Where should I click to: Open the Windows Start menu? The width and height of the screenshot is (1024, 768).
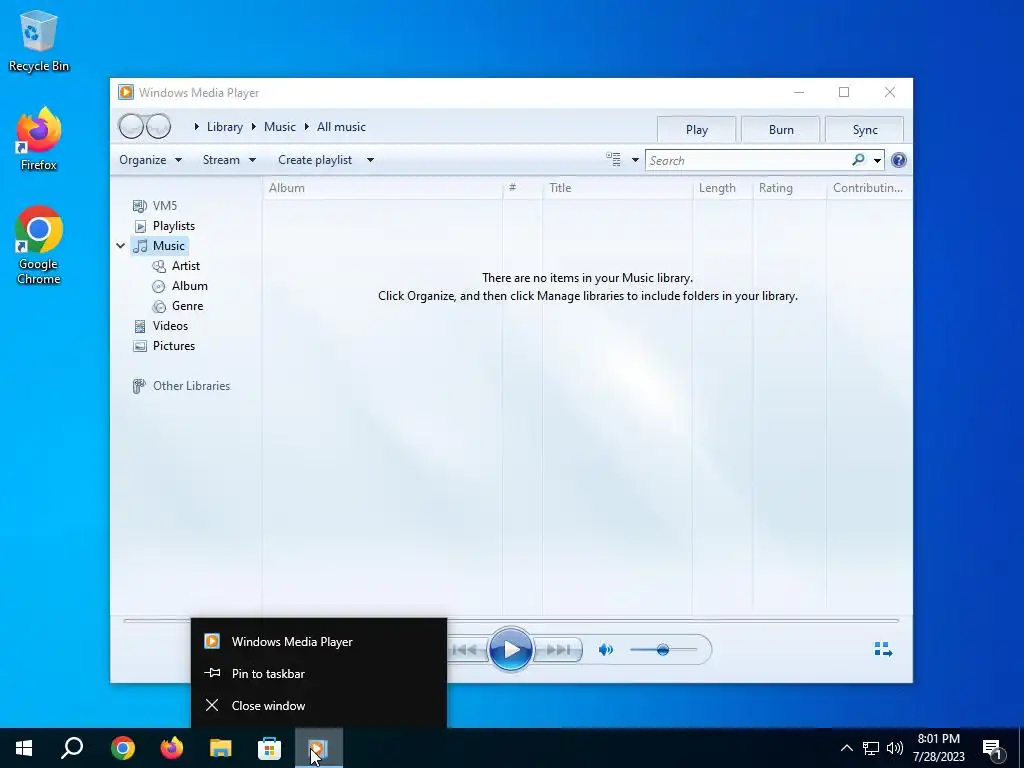24,748
